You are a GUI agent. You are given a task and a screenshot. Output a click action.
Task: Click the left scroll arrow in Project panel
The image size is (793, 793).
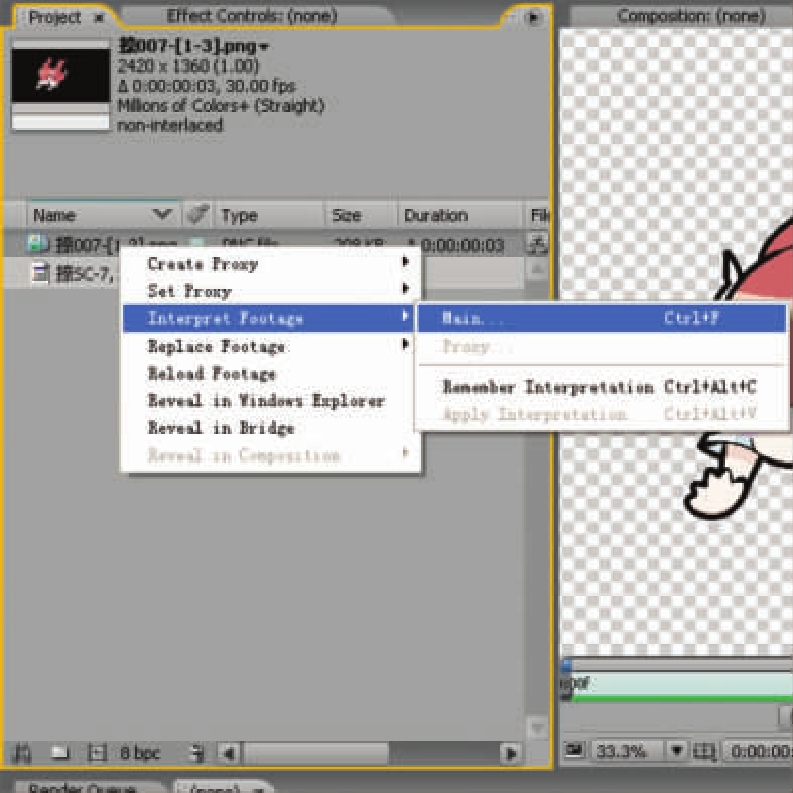tap(229, 754)
